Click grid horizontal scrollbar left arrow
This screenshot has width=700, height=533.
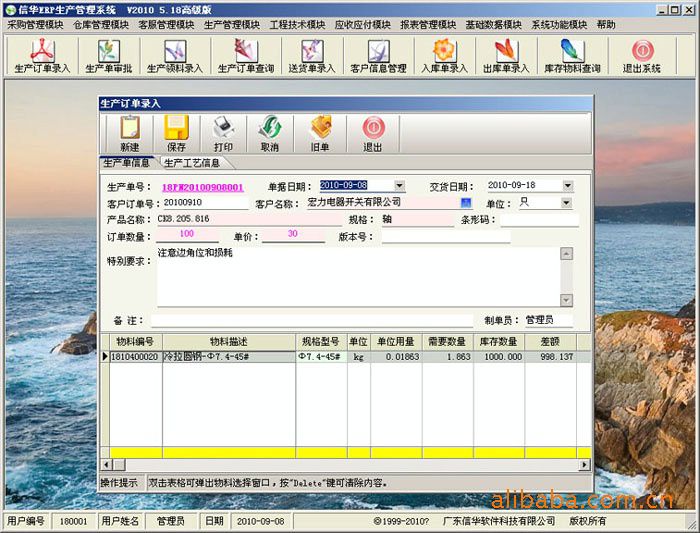(106, 465)
